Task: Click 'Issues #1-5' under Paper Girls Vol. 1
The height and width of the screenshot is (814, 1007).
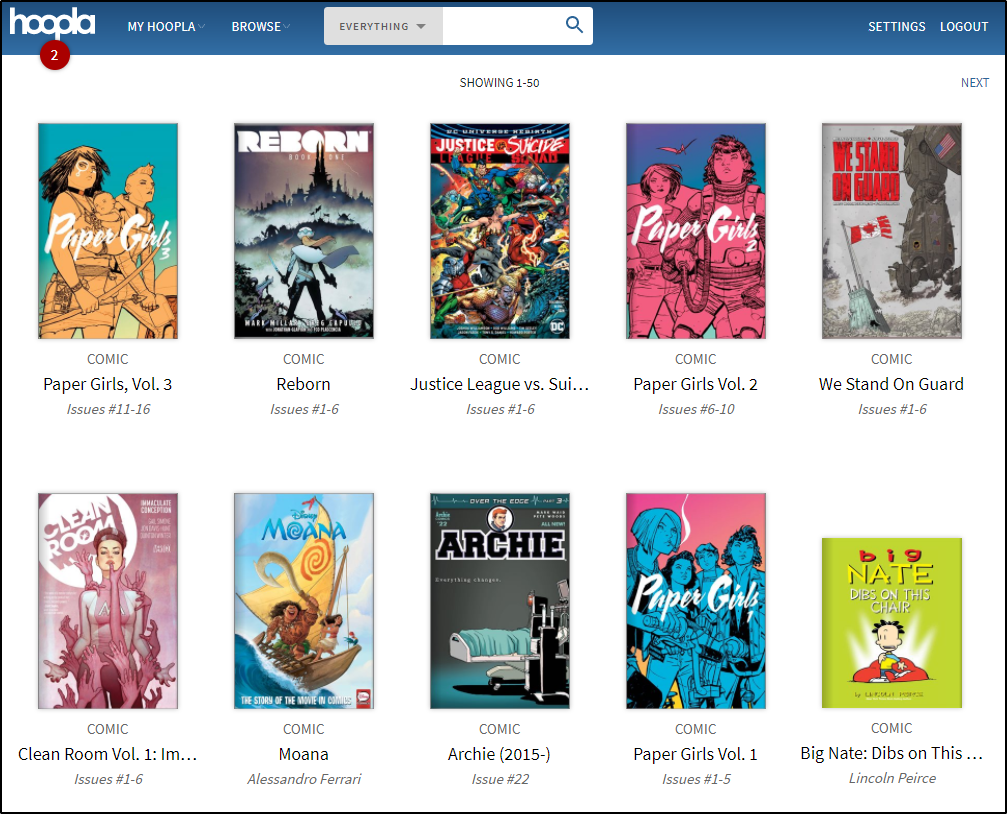Action: pyautogui.click(x=696, y=779)
